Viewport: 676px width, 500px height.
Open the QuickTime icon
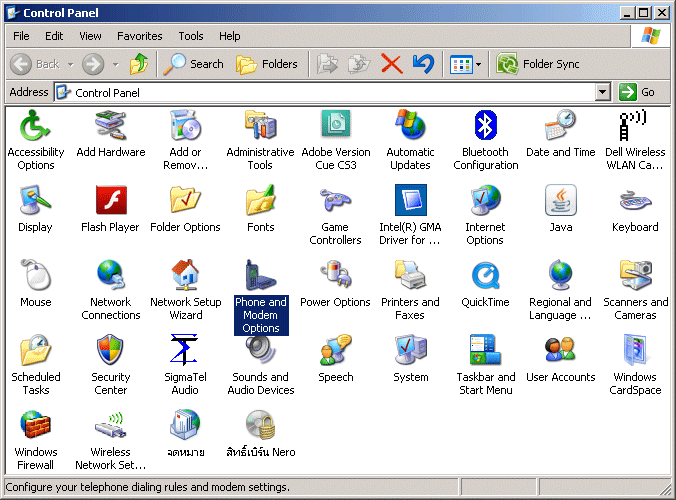click(485, 275)
